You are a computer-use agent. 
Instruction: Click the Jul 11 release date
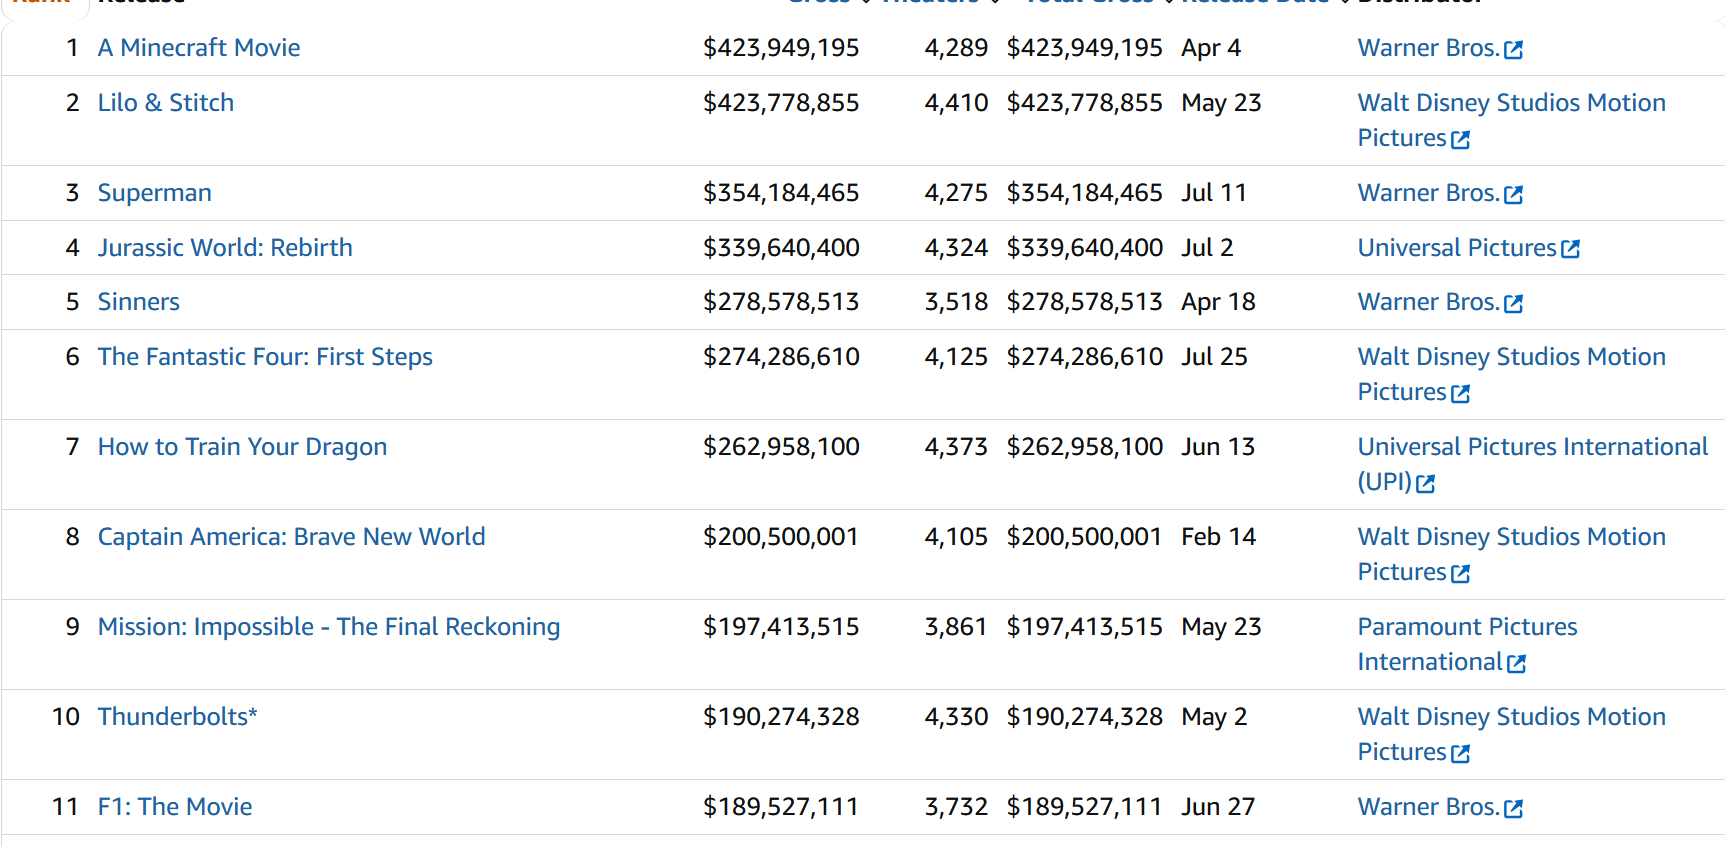click(x=1214, y=193)
